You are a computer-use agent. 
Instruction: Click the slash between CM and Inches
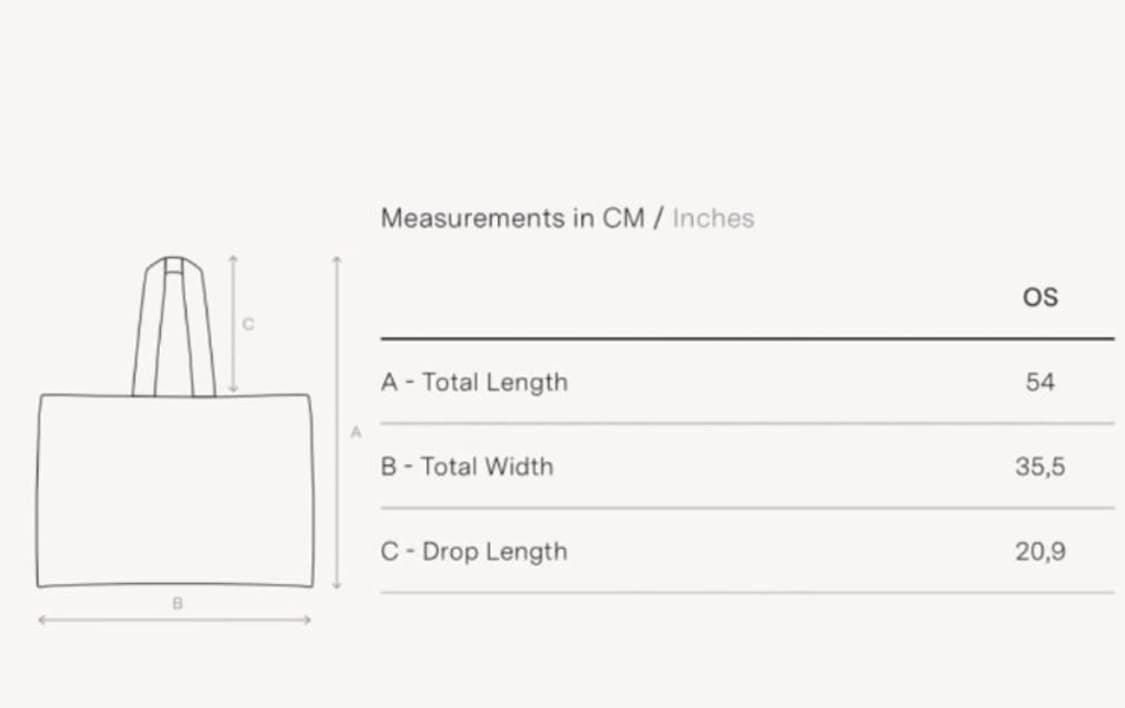(x=659, y=218)
